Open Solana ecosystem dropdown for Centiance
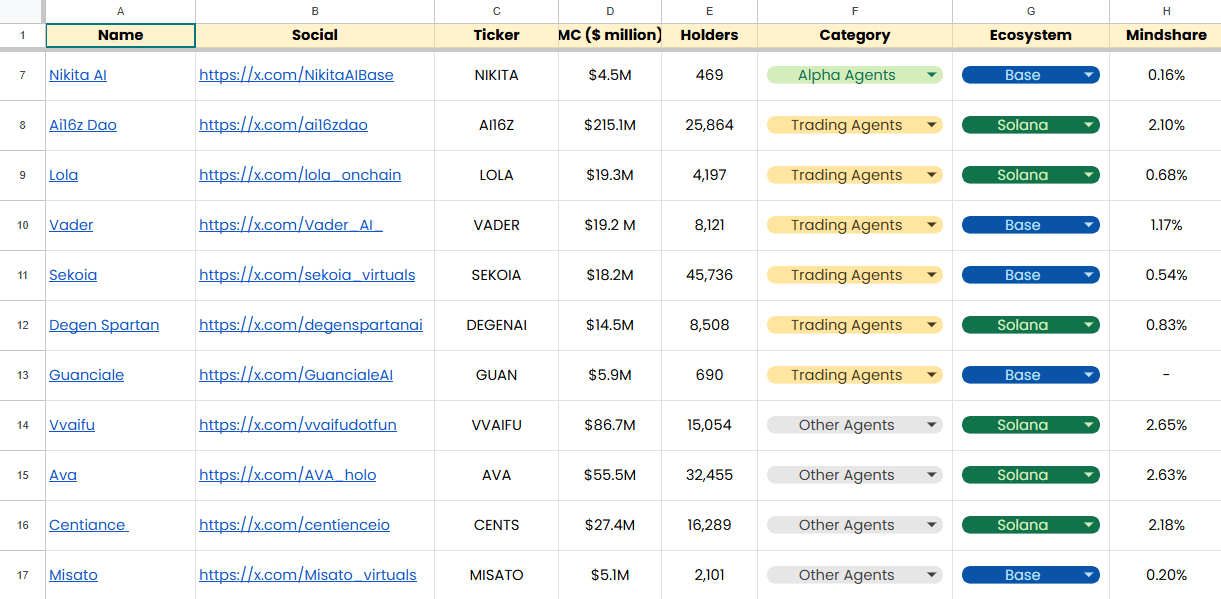The height and width of the screenshot is (599, 1221). 1088,525
